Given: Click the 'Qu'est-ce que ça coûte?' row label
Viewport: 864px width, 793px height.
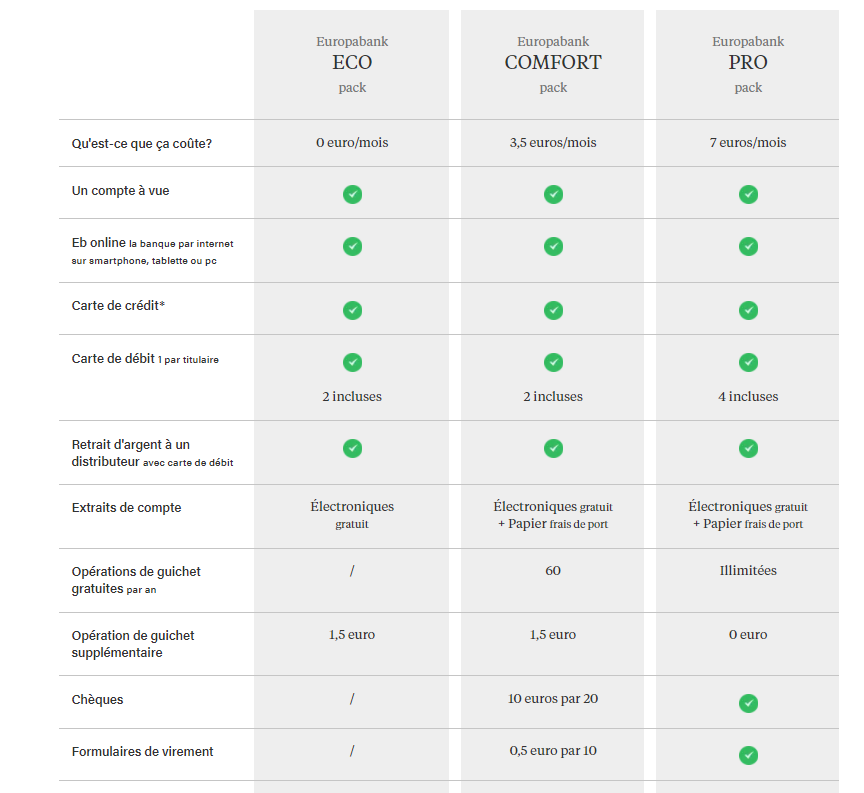Looking at the screenshot, I should (x=142, y=143).
